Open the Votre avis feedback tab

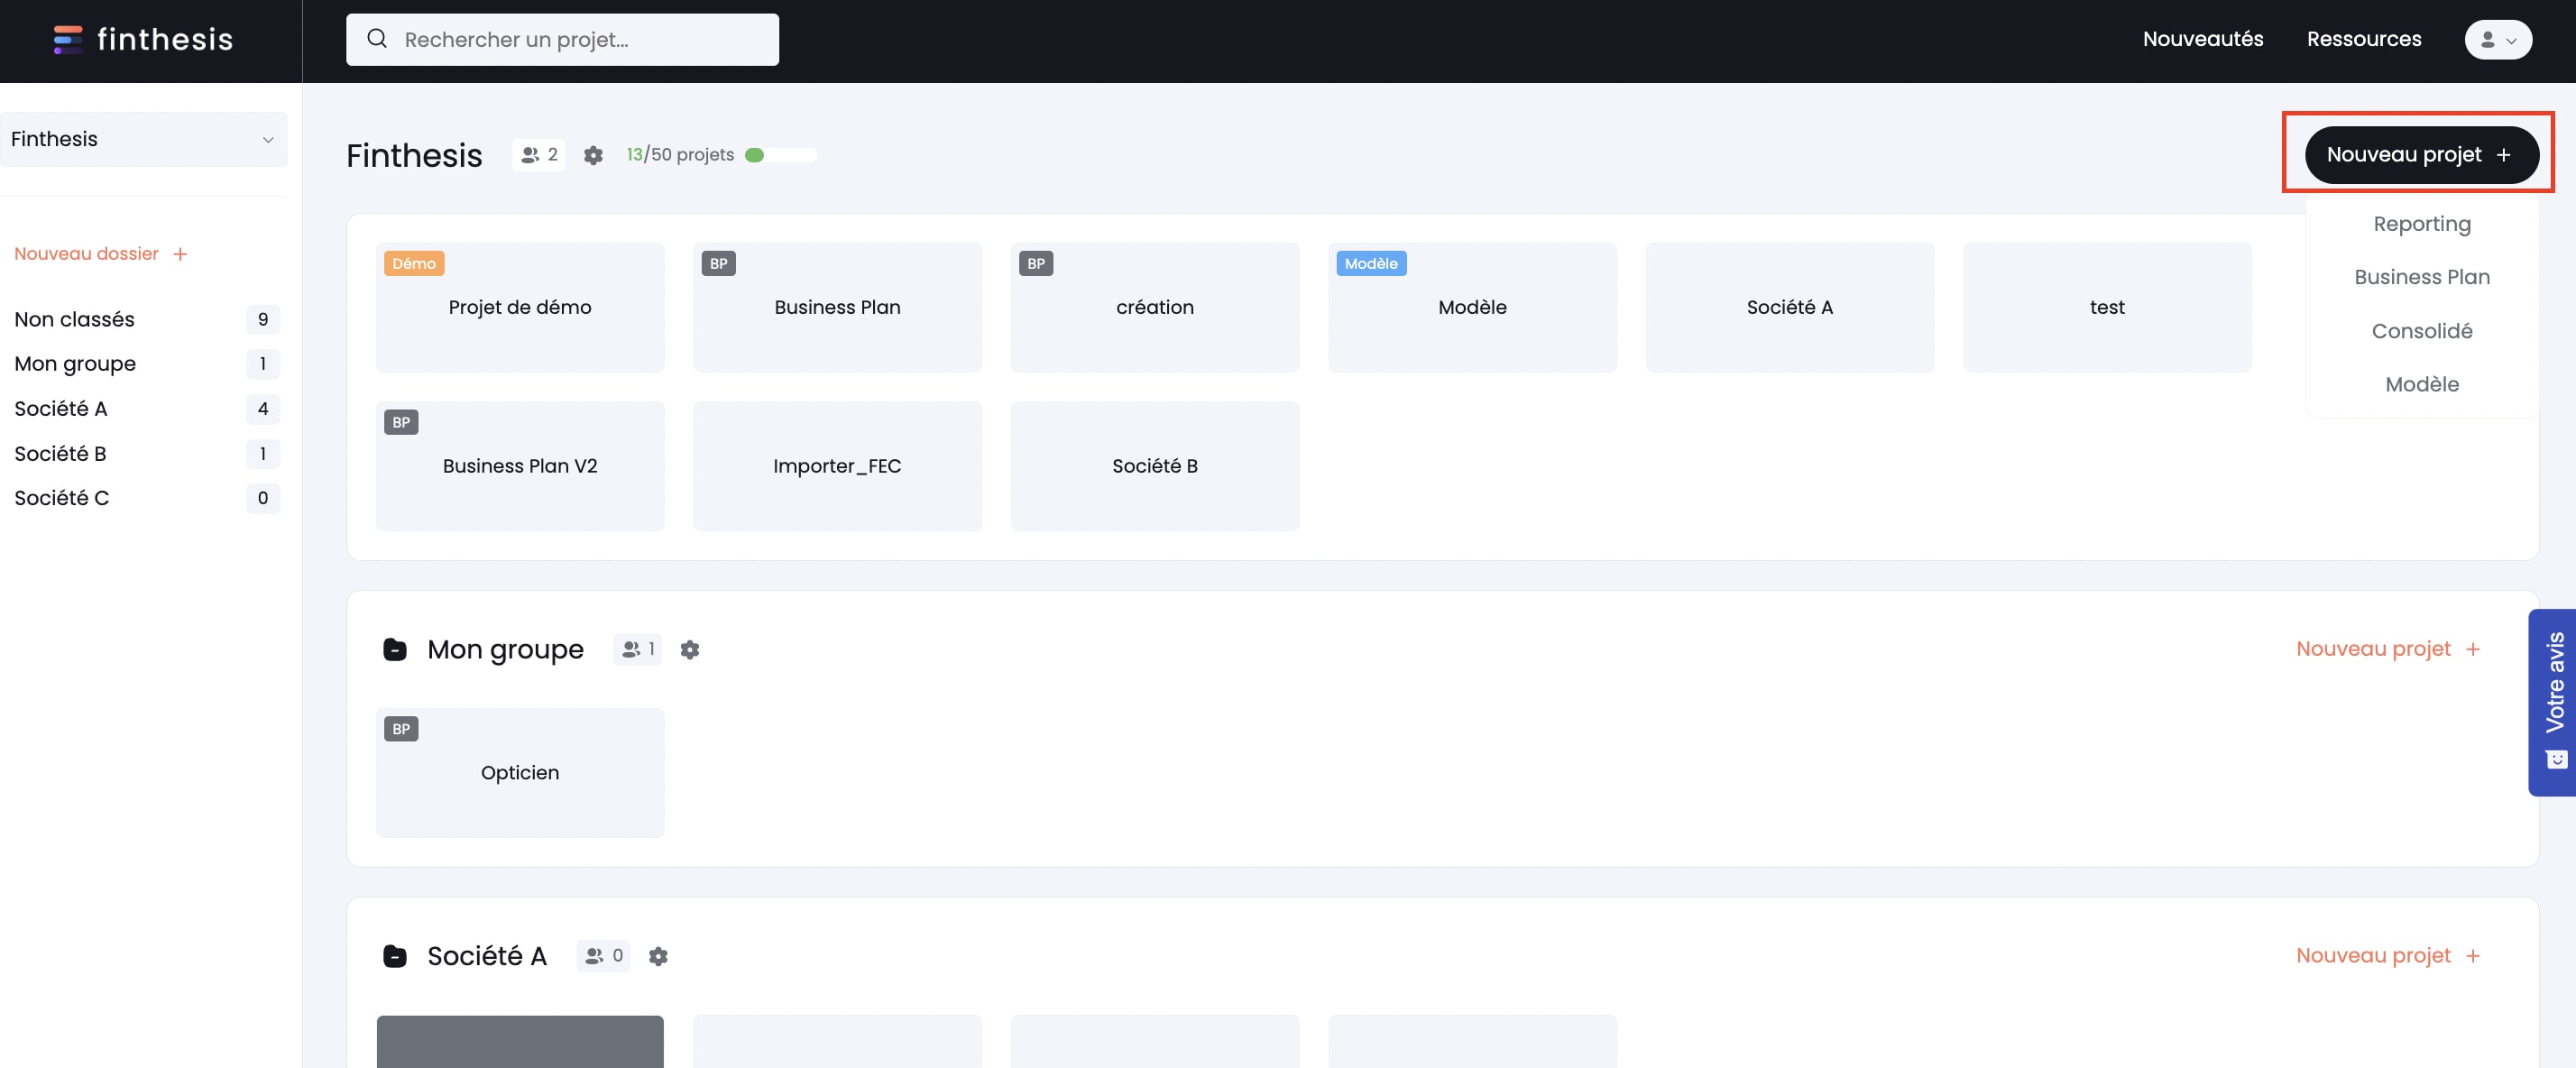pyautogui.click(x=2553, y=702)
